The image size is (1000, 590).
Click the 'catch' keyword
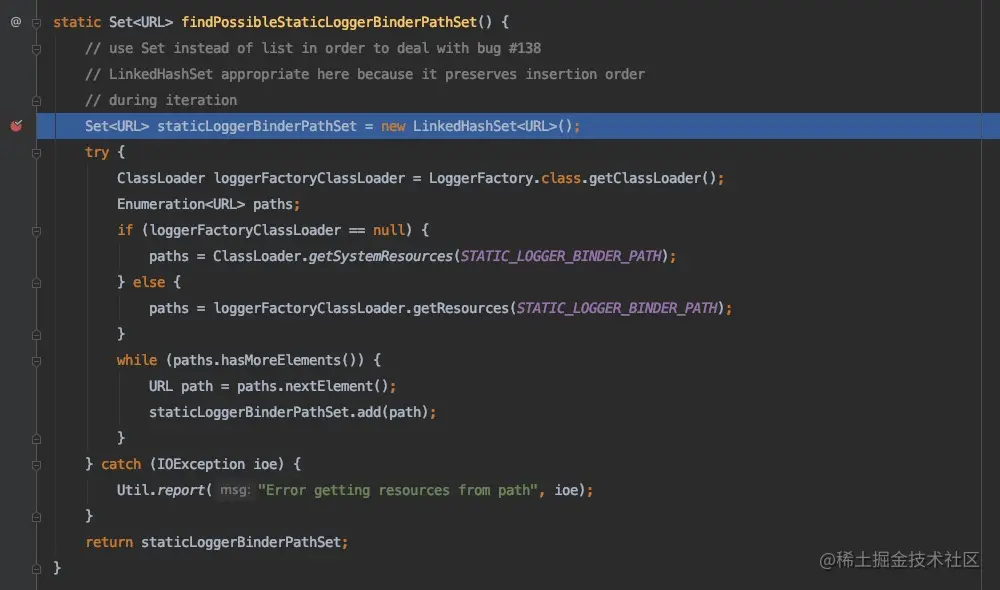point(121,464)
